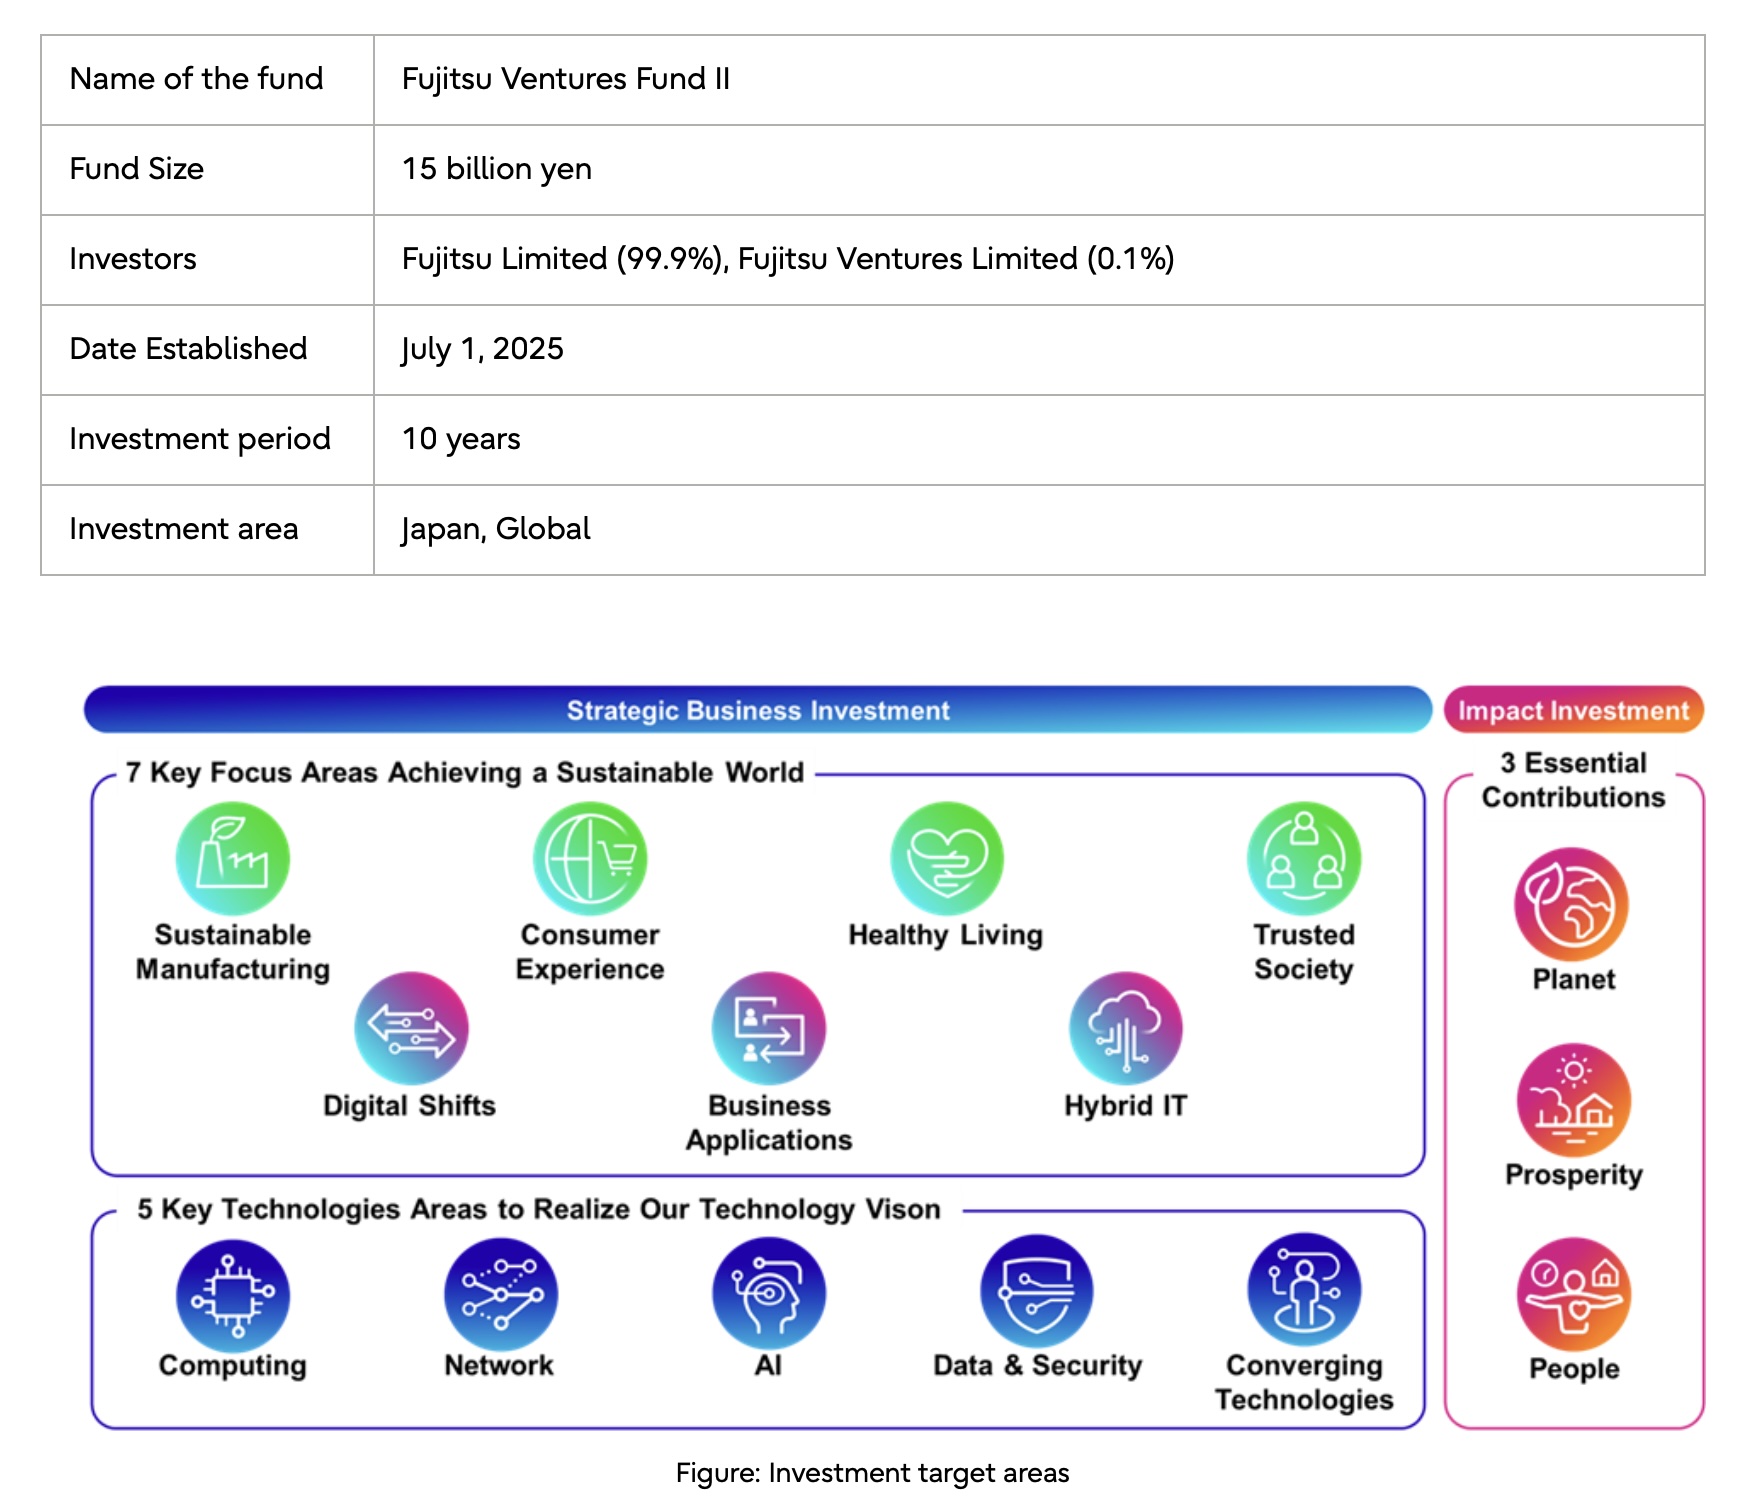Select the '15 billion yen' value
The image size is (1742, 1504).
(x=497, y=169)
